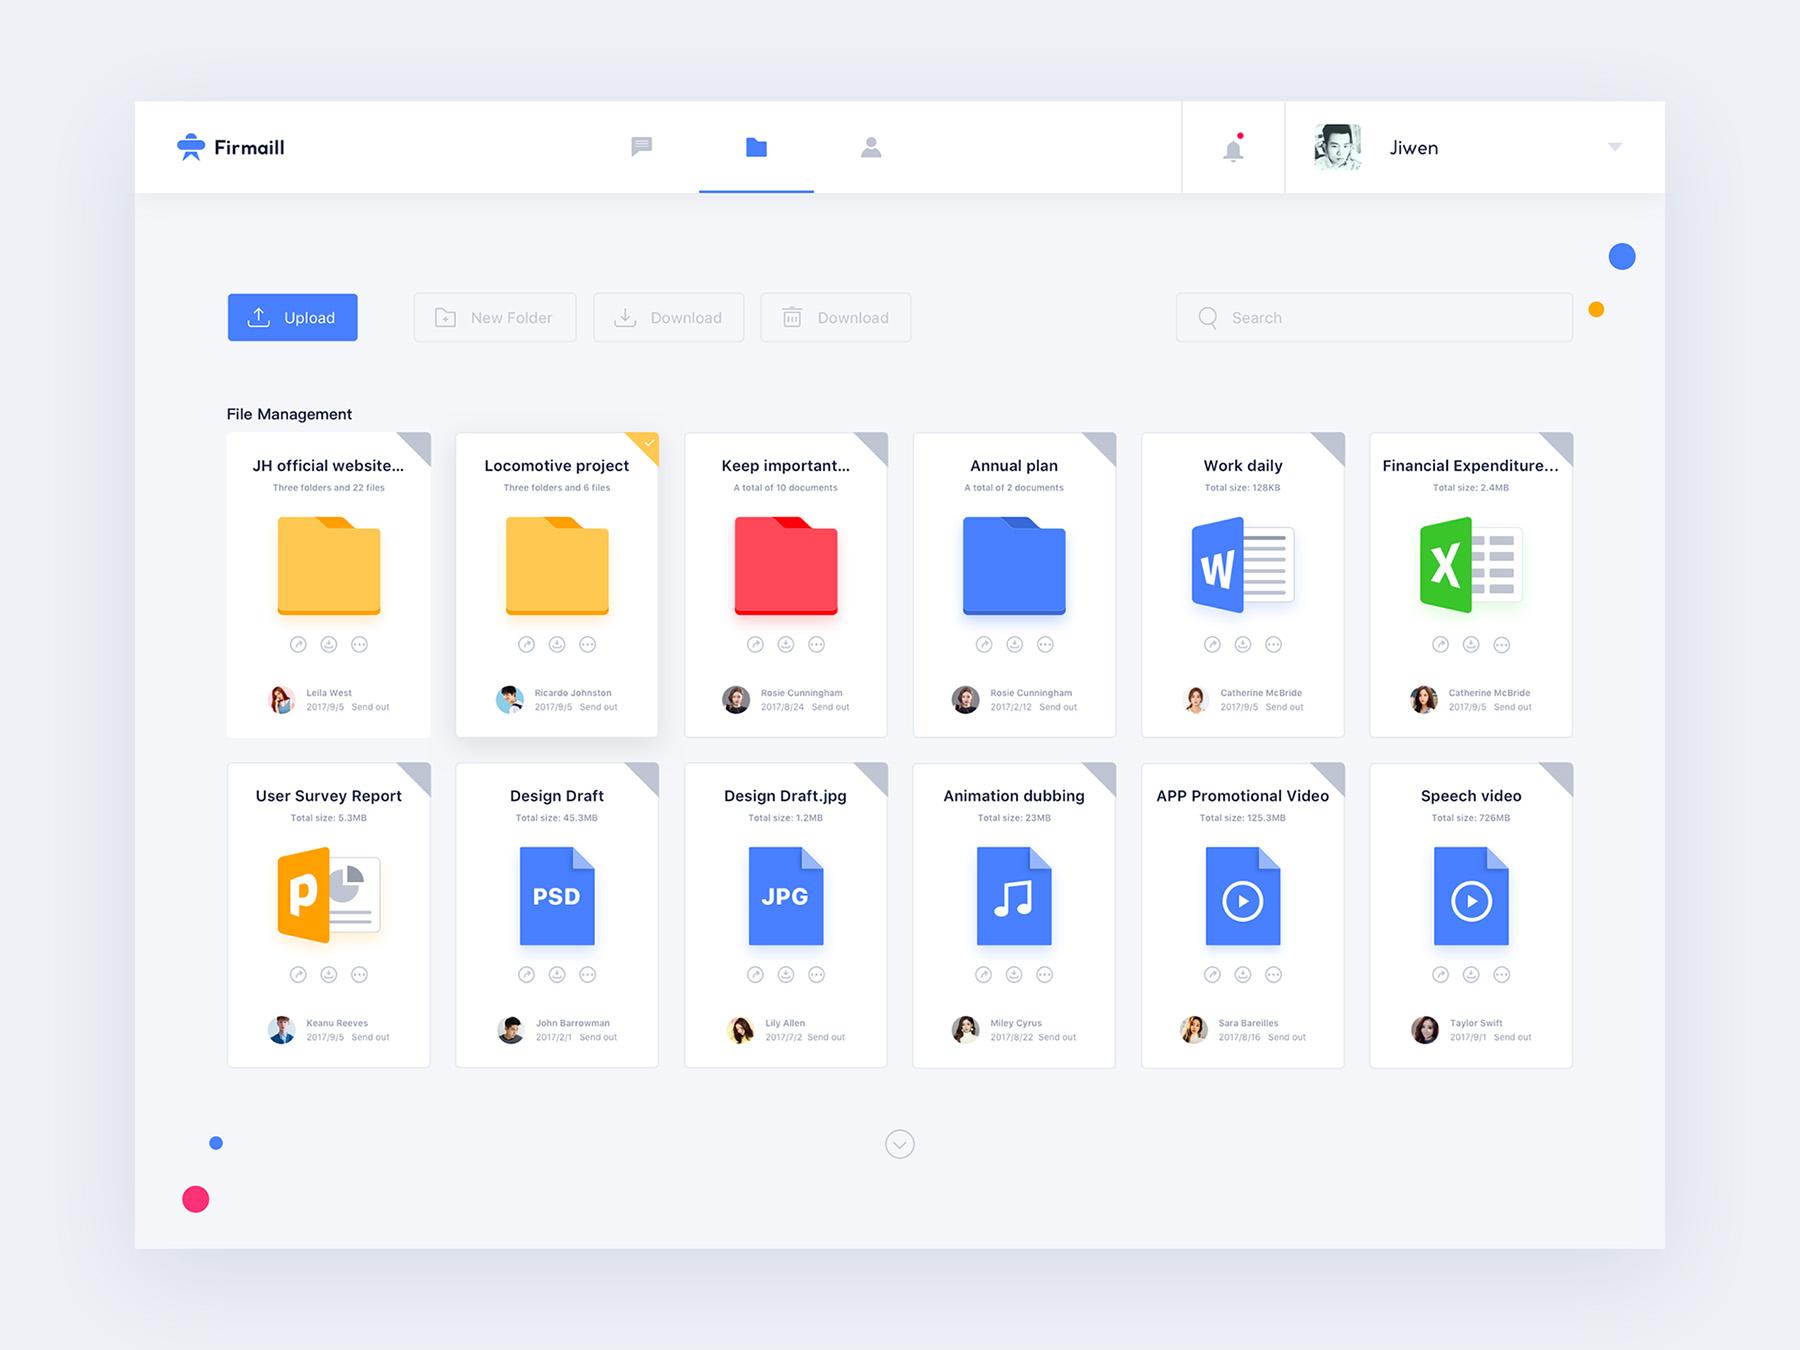Select the files folder tab

(756, 147)
